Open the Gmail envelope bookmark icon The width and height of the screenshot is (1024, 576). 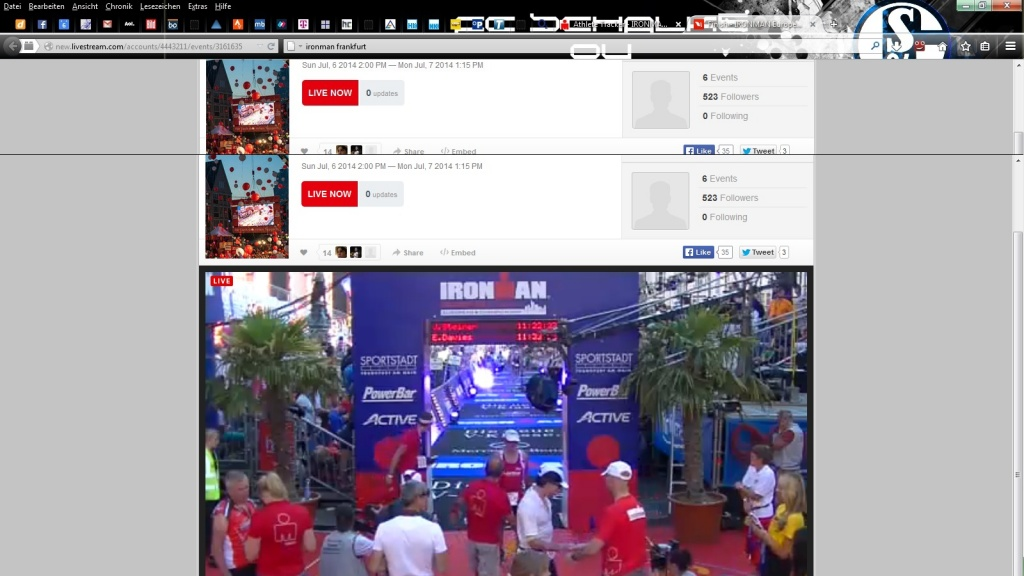108,24
